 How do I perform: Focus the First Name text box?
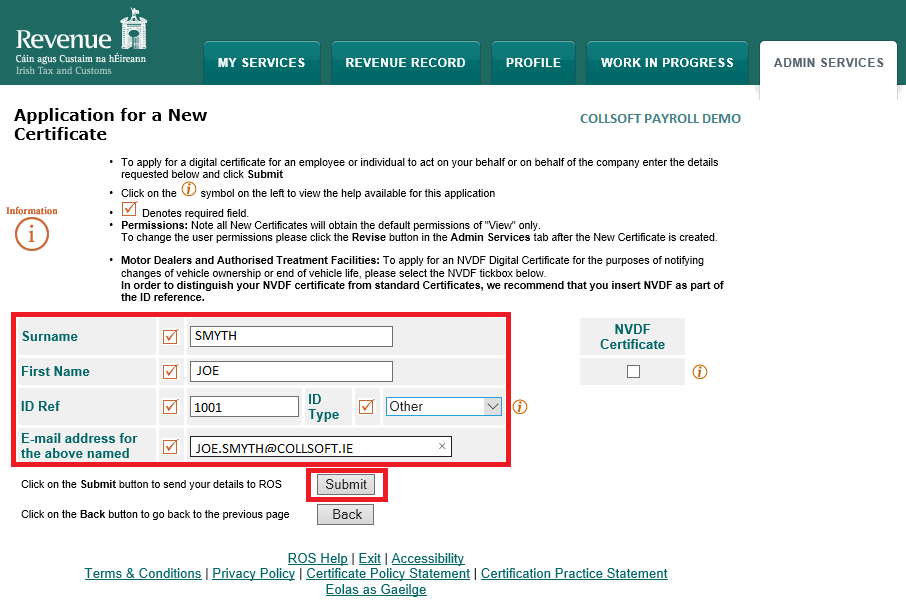pos(291,371)
